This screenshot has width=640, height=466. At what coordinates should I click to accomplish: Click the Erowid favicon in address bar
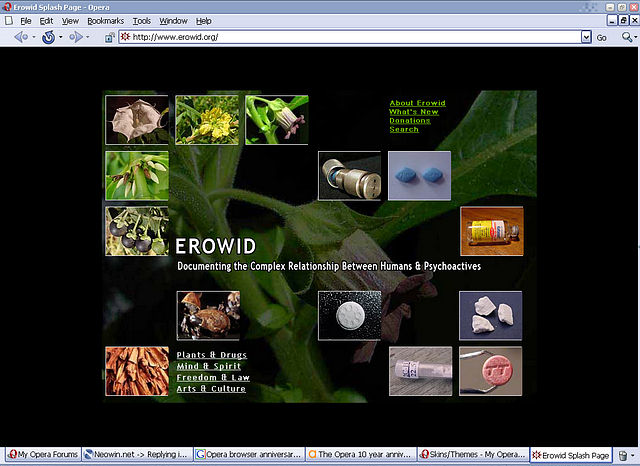(x=125, y=37)
